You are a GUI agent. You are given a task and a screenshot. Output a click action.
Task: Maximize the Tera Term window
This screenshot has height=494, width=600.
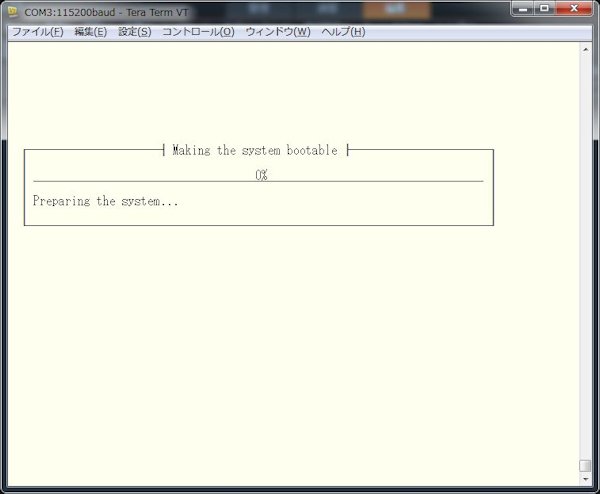545,8
